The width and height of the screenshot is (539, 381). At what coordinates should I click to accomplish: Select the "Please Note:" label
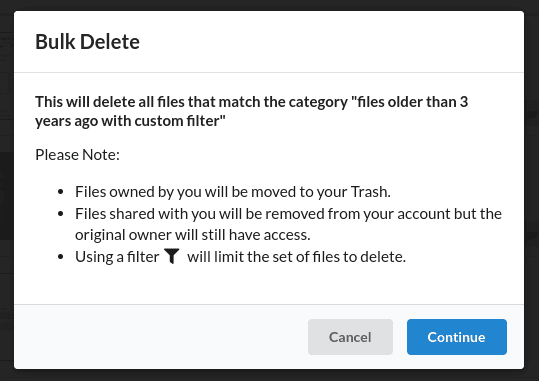pos(77,155)
